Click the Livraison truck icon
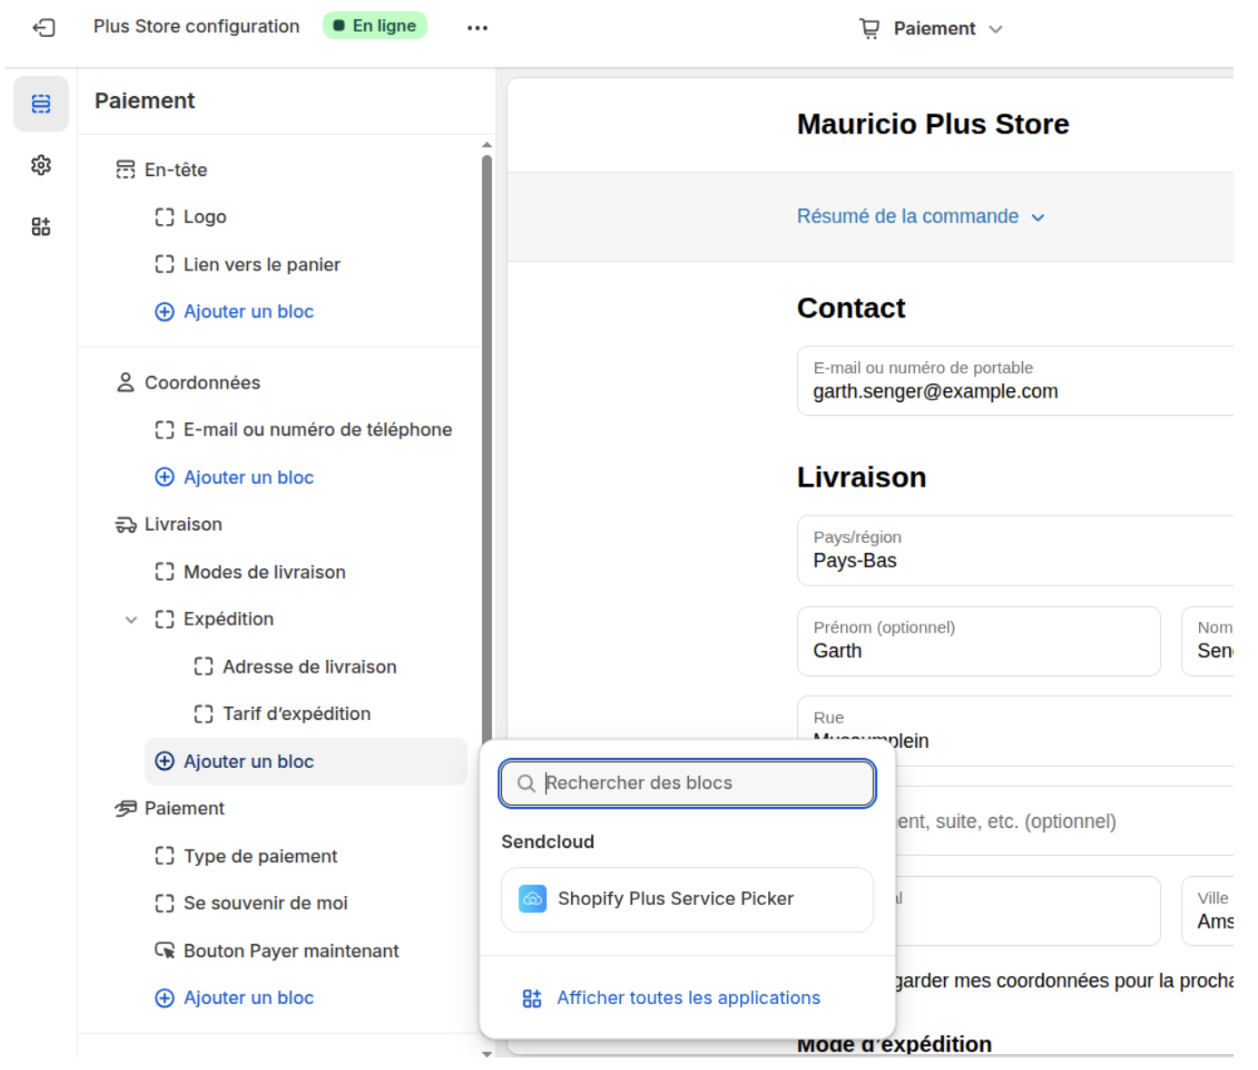 tap(125, 524)
